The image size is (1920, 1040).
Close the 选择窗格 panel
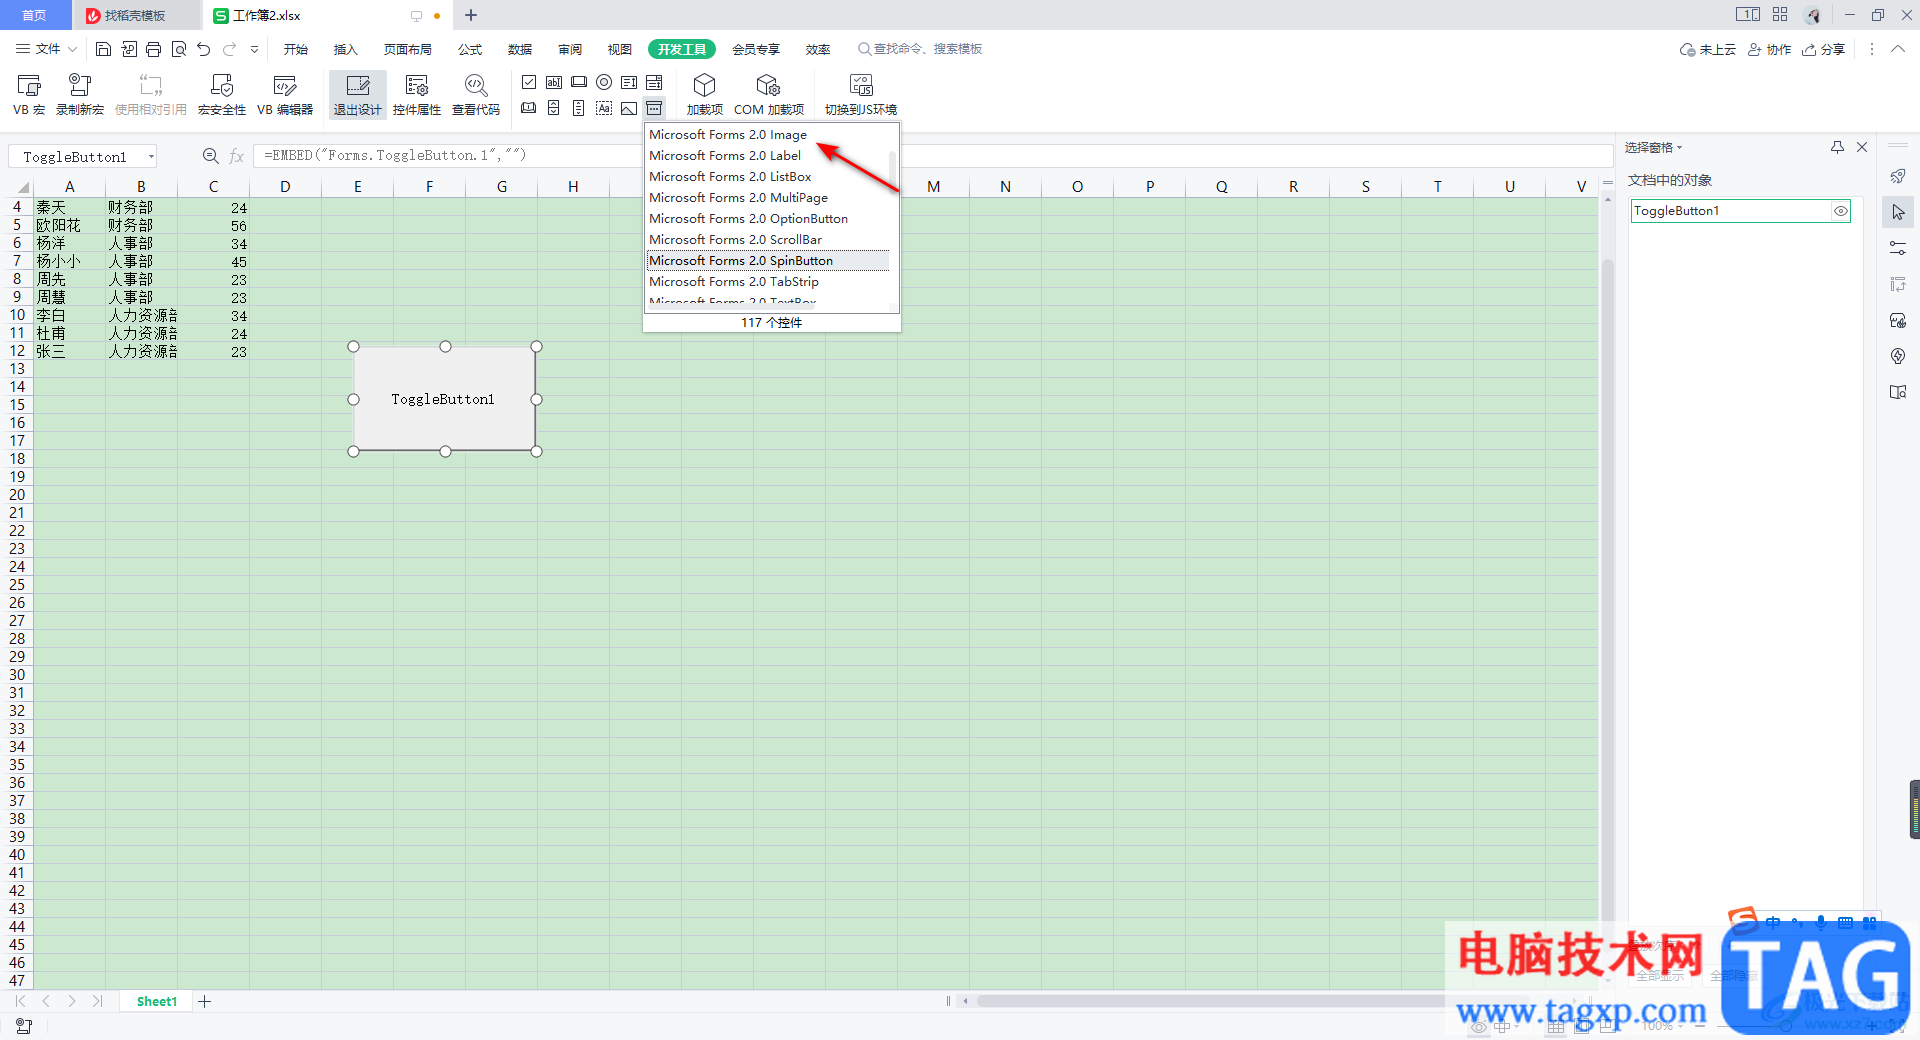coord(1862,147)
